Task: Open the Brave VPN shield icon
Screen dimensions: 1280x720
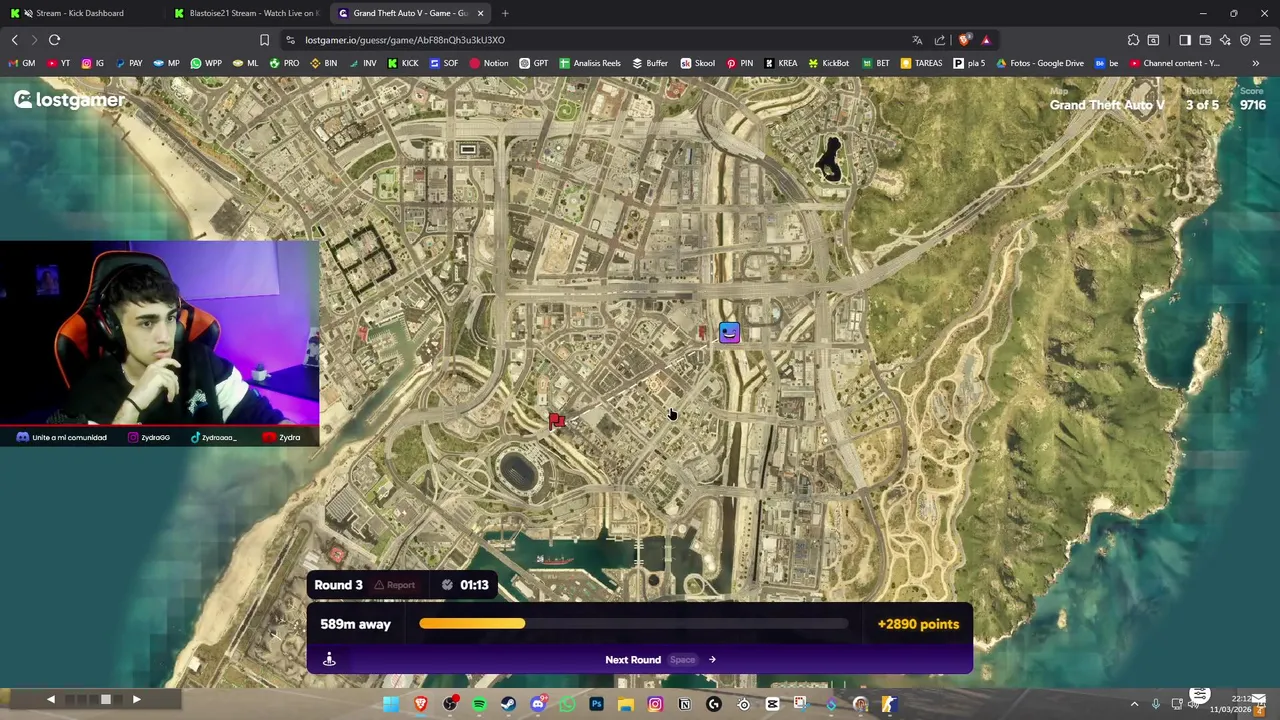Action: coord(1245,40)
